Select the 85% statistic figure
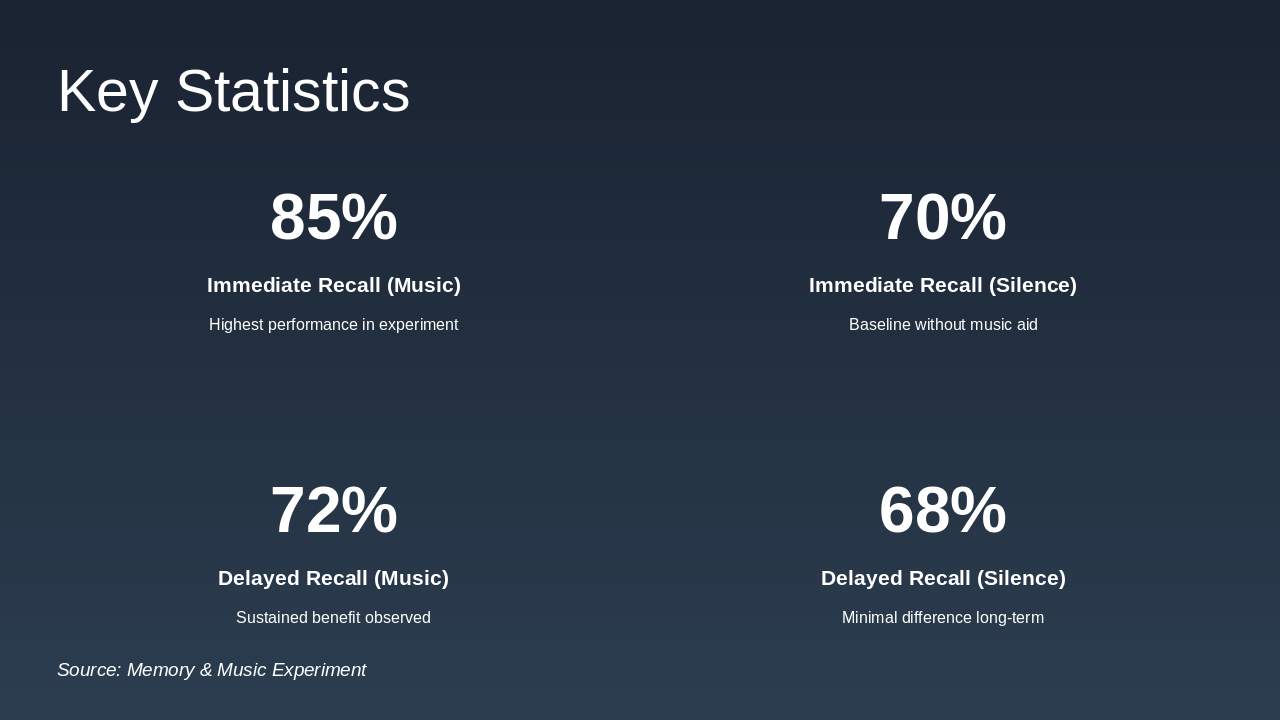 [334, 217]
